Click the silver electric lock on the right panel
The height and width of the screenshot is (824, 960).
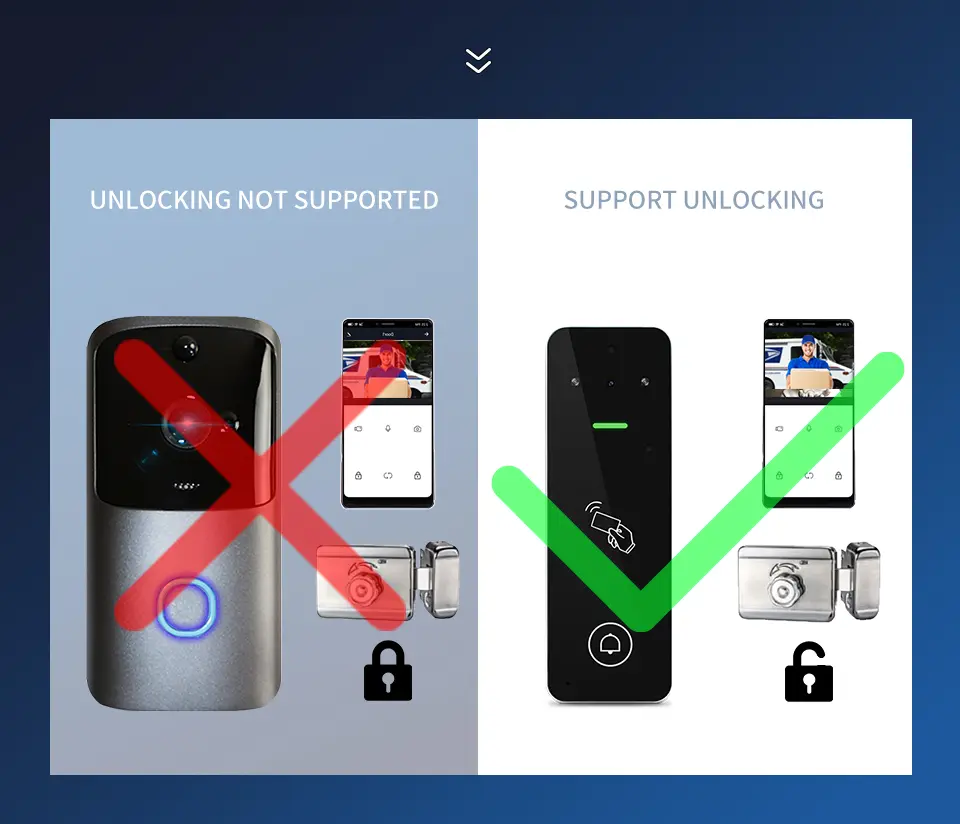point(808,582)
